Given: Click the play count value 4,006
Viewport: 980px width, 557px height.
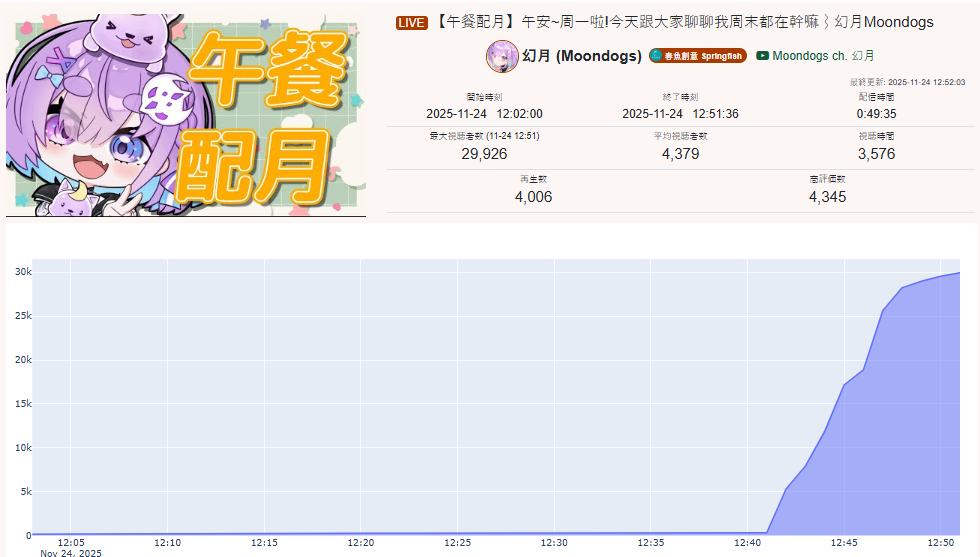Looking at the screenshot, I should click(x=533, y=197).
